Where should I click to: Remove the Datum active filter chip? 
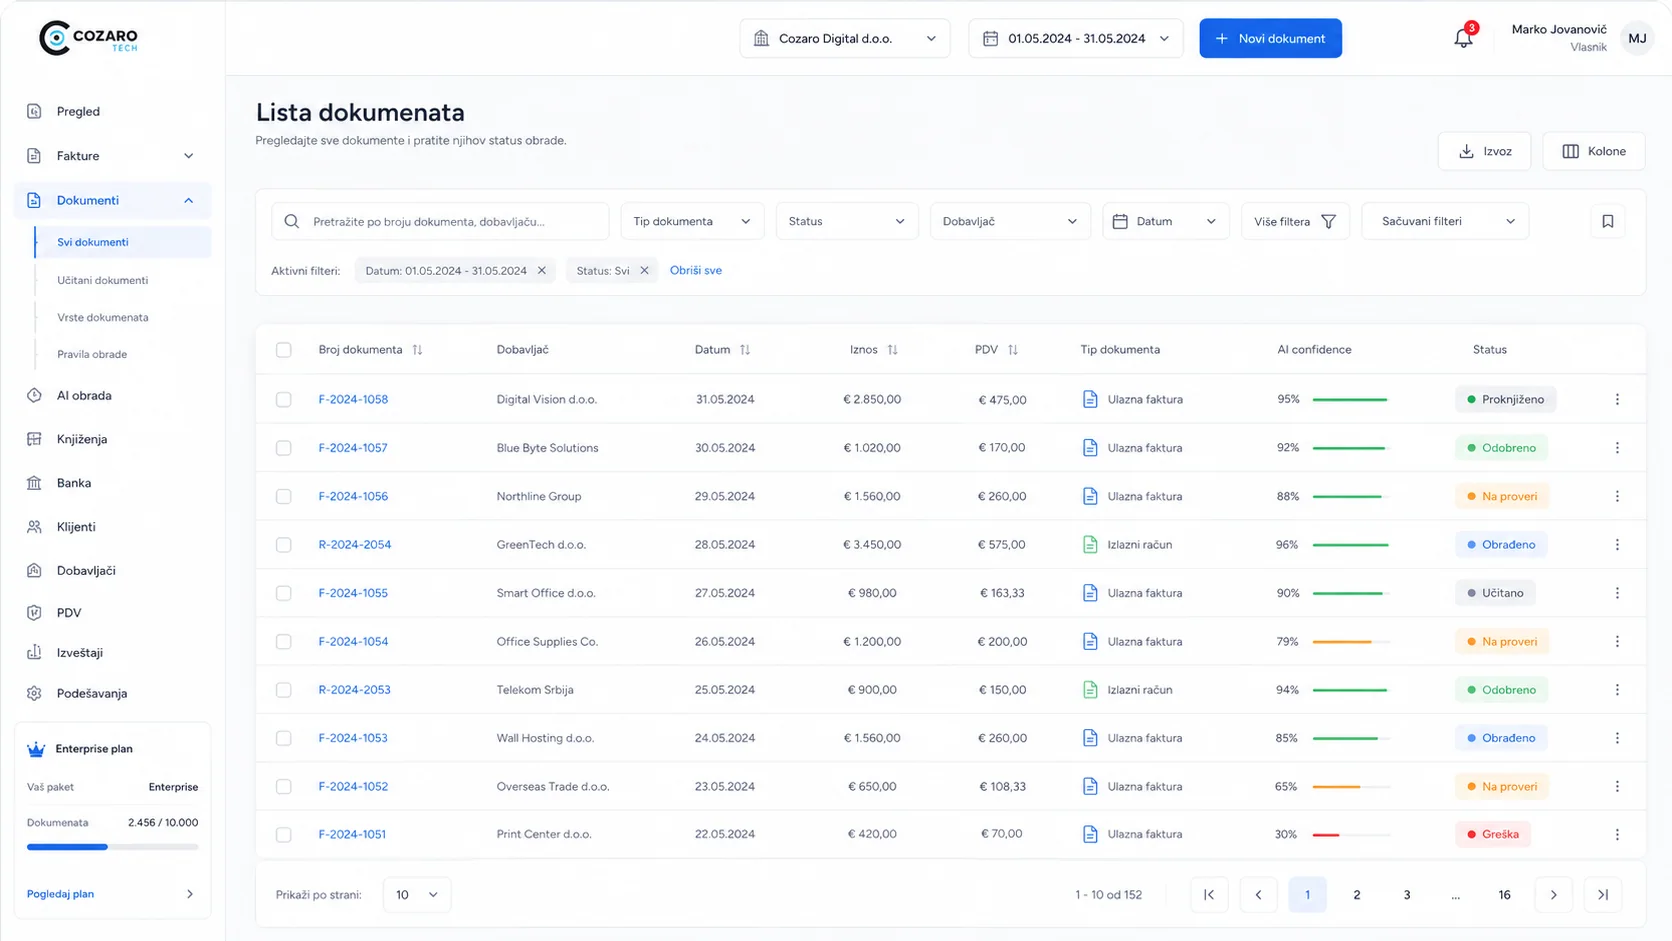tap(542, 271)
